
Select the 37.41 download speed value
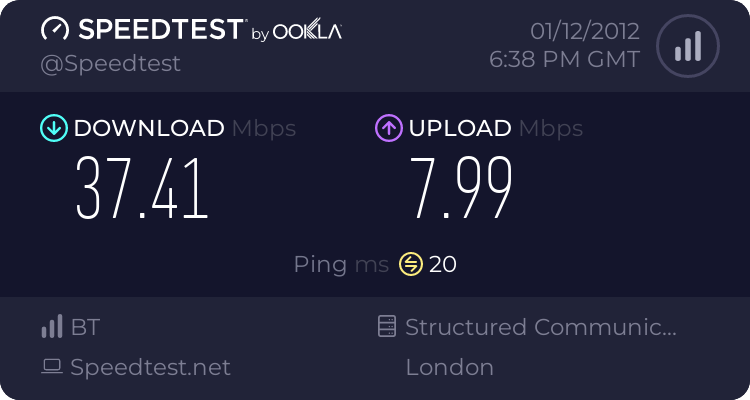click(143, 190)
